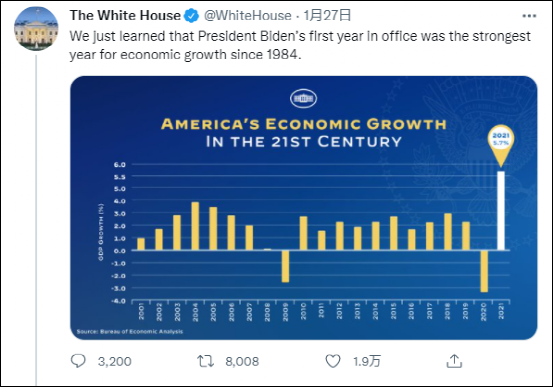Click the @WhiteHouse handle link
The height and width of the screenshot is (387, 553).
tap(248, 16)
